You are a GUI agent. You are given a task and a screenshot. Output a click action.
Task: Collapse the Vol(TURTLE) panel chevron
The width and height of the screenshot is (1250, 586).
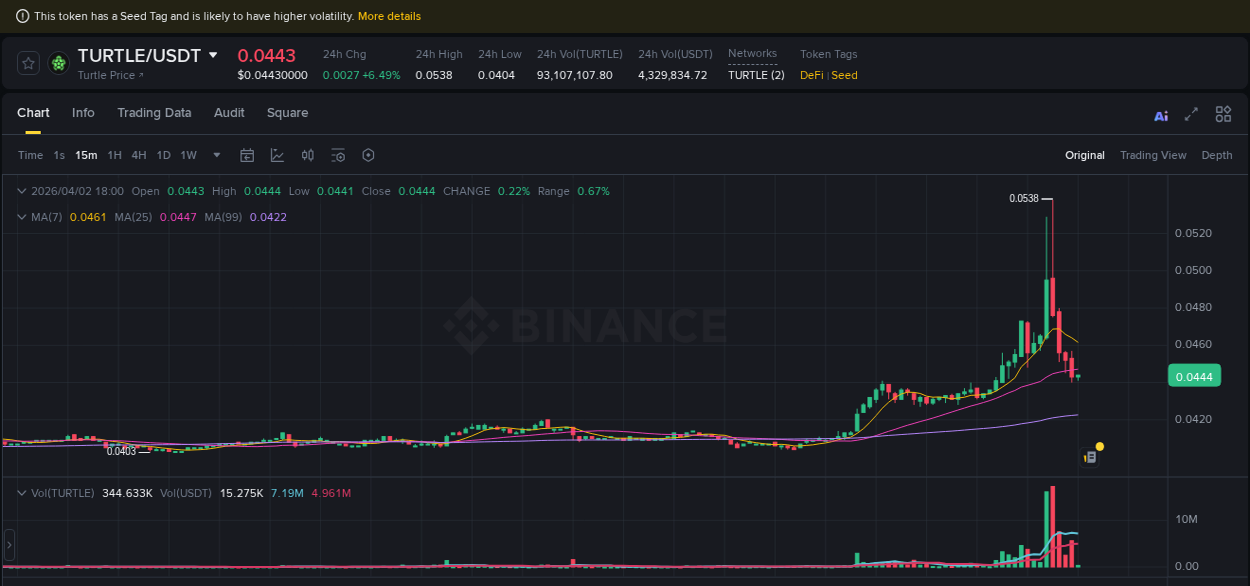pos(22,493)
